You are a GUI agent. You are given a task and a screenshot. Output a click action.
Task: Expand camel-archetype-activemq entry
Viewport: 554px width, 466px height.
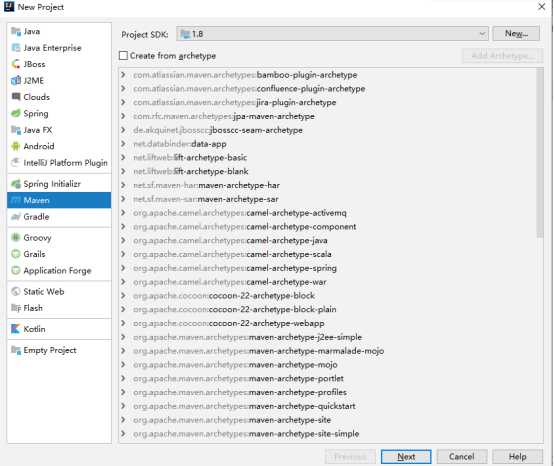coord(123,213)
